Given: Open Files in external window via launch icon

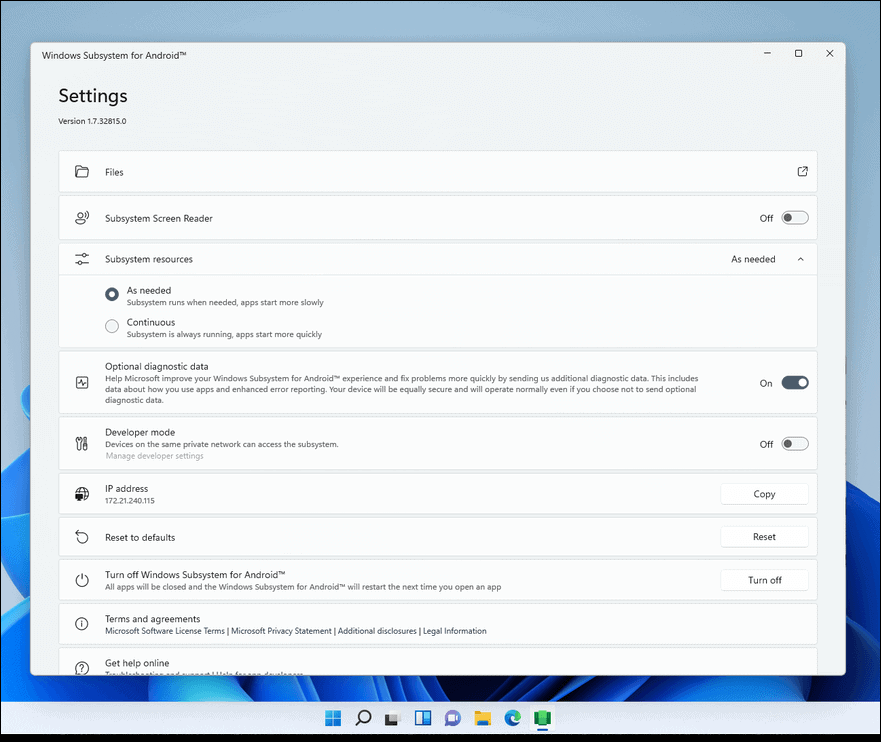Looking at the screenshot, I should coord(802,171).
